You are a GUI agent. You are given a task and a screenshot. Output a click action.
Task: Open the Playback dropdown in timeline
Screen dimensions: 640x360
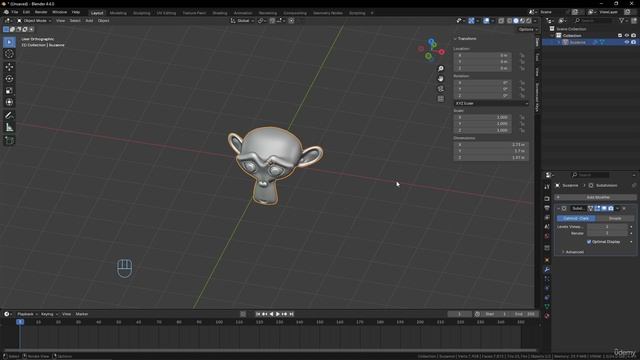pyautogui.click(x=27, y=314)
